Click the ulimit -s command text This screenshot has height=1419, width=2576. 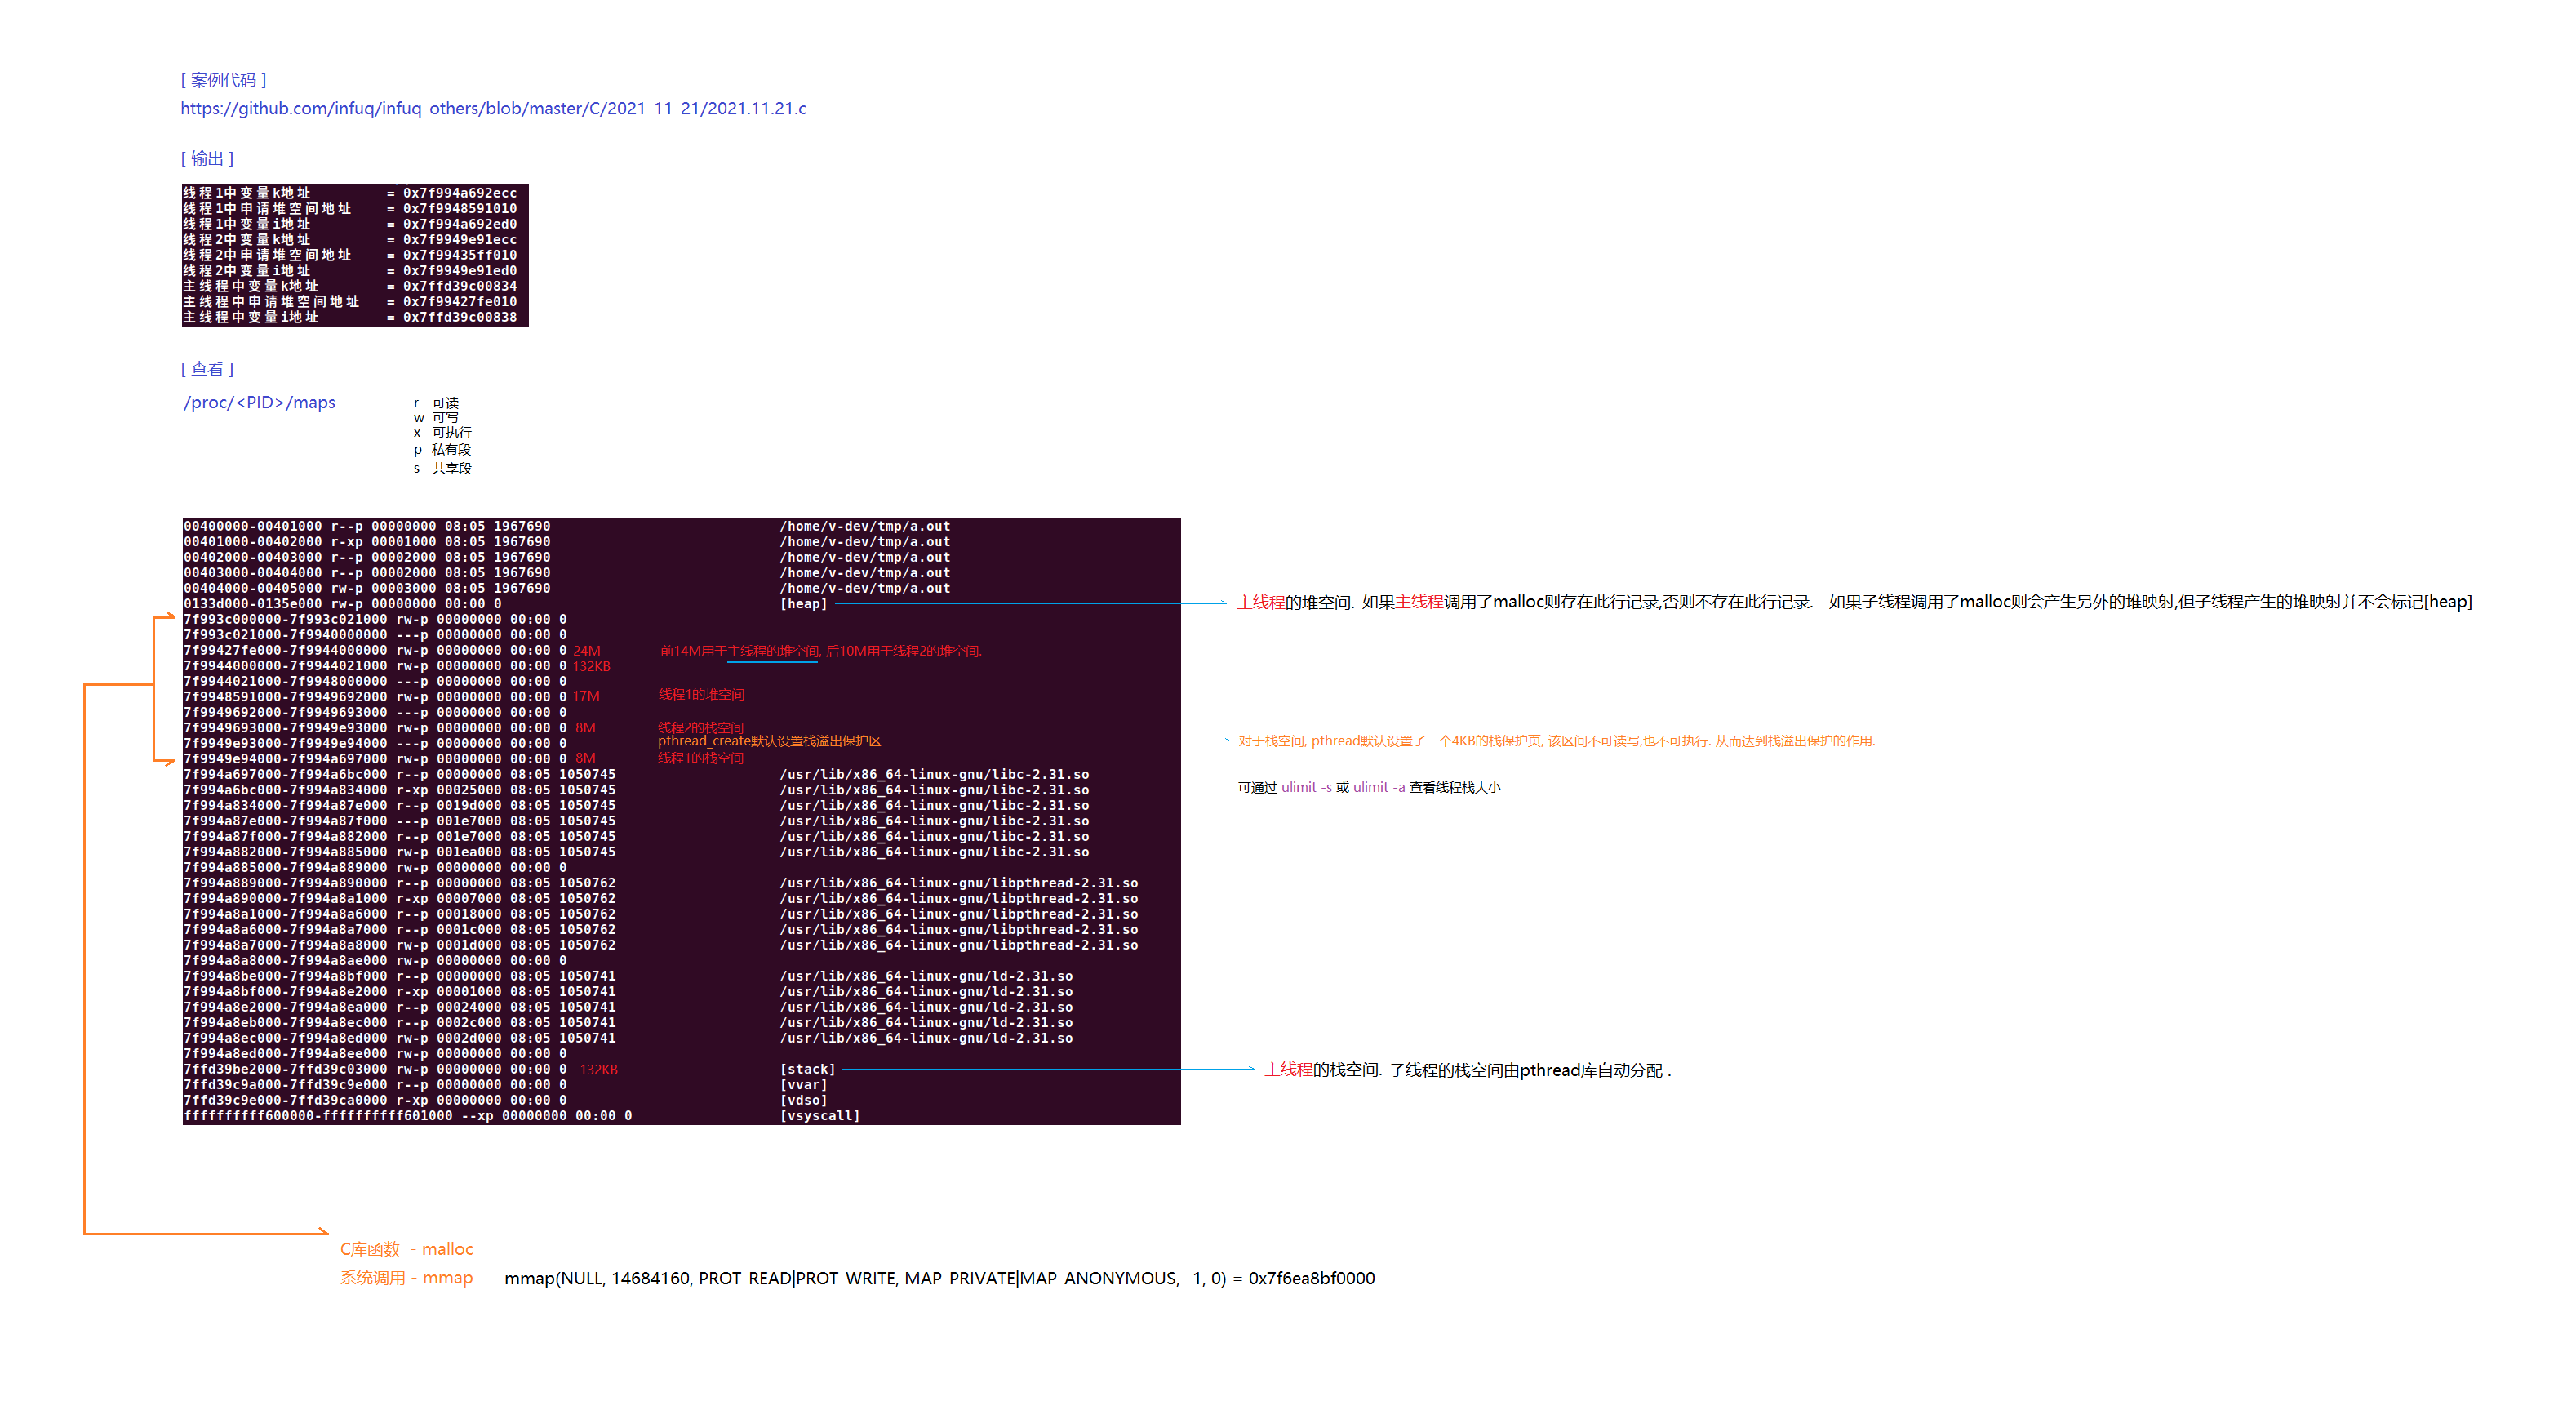click(x=1306, y=788)
